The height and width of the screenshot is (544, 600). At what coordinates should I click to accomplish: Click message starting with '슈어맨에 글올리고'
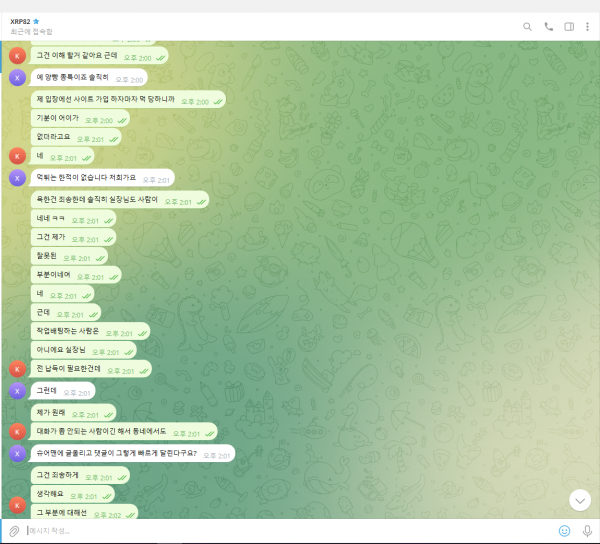point(116,453)
